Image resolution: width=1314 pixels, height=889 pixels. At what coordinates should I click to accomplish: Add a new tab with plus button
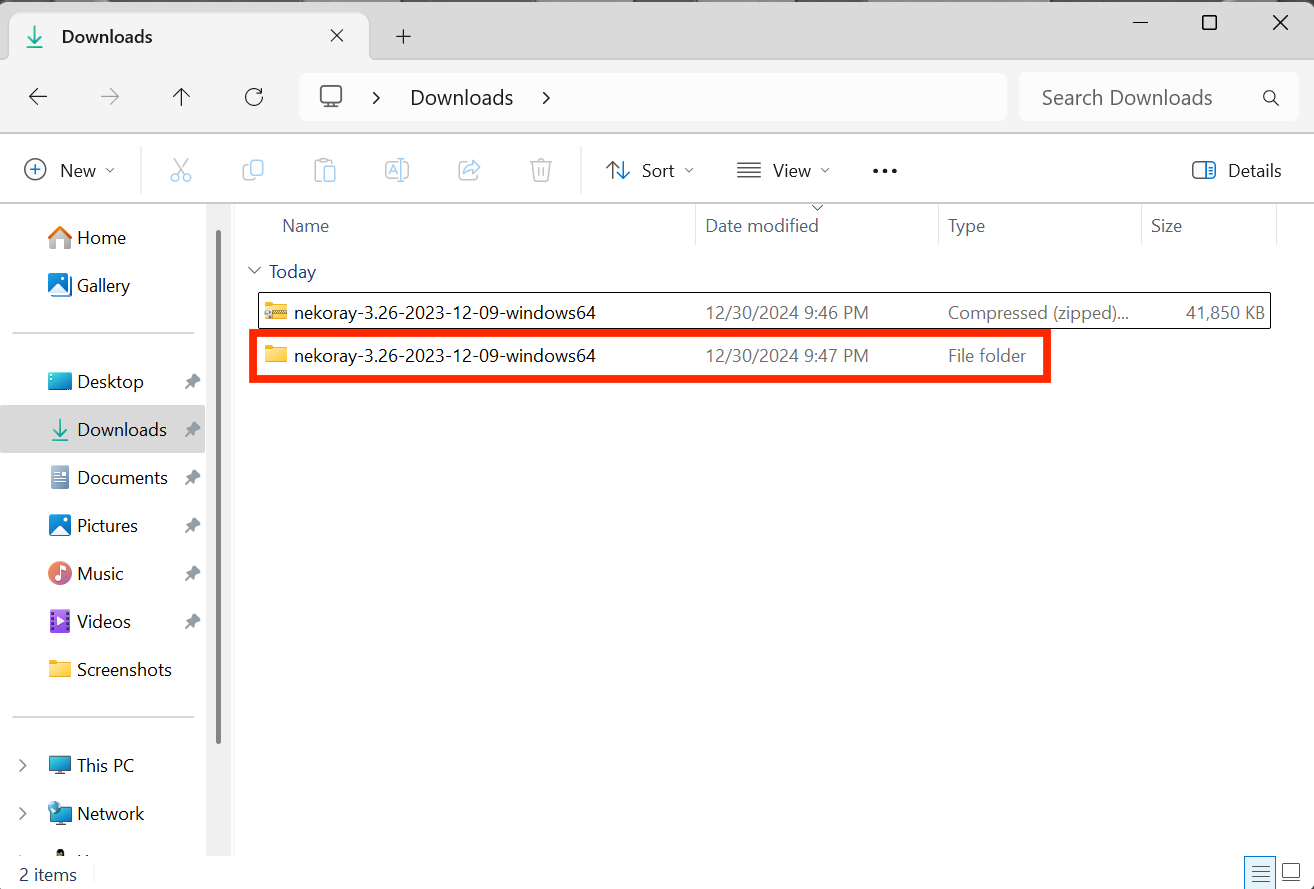403,37
